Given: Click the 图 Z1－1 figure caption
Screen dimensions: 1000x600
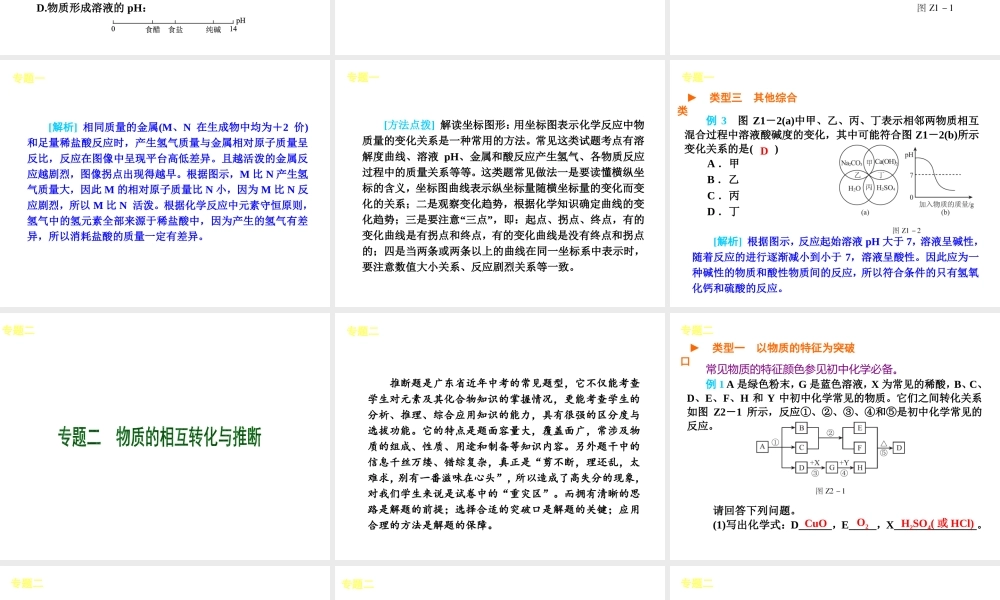Looking at the screenshot, I should (935, 8).
